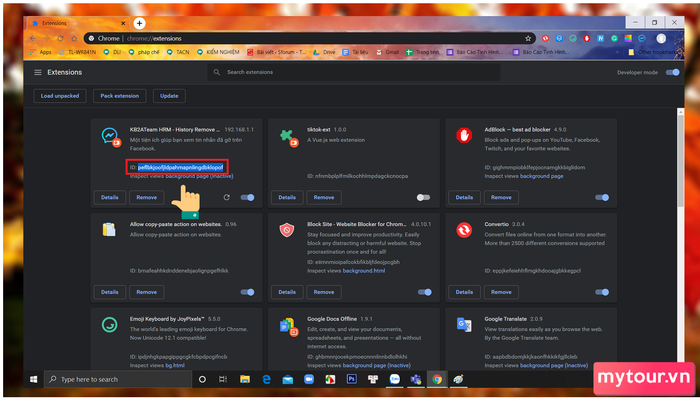Close the Extensions tab
700x402 pixels.
123,23
